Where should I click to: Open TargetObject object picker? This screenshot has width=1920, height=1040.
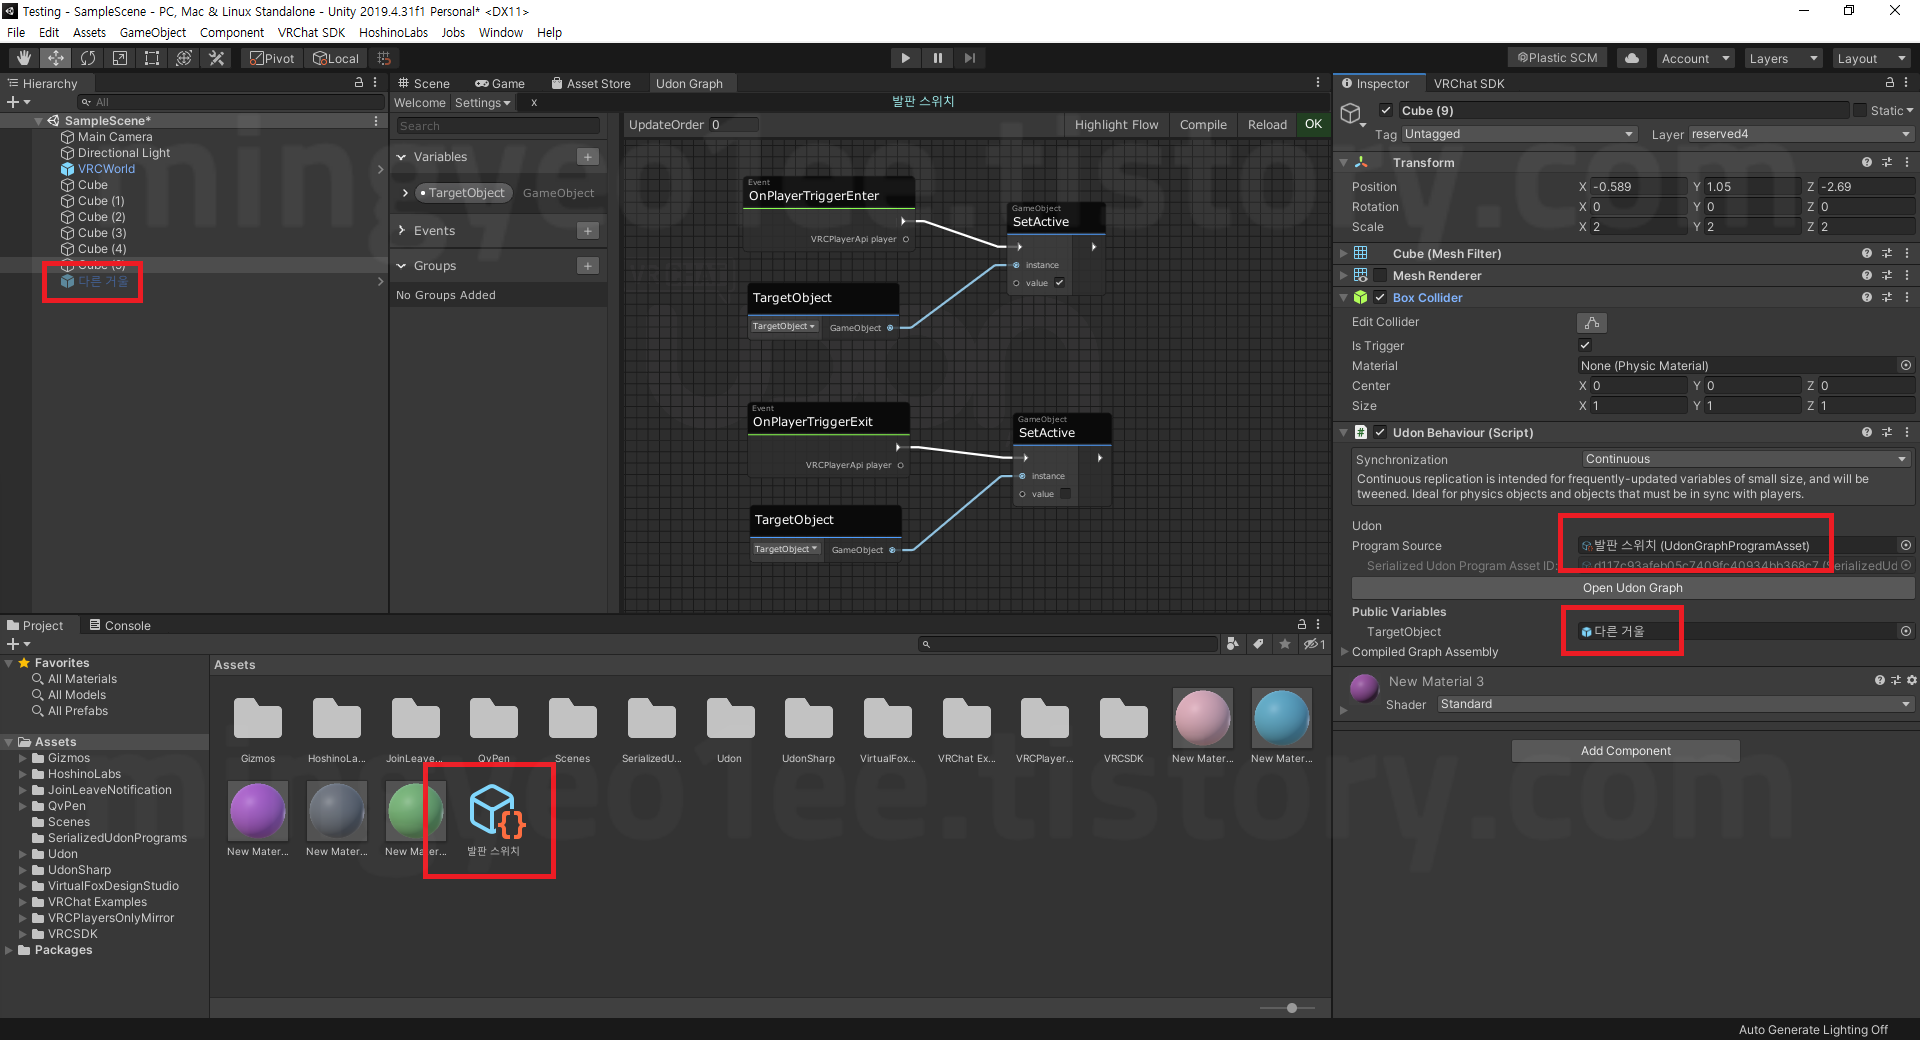(1906, 631)
